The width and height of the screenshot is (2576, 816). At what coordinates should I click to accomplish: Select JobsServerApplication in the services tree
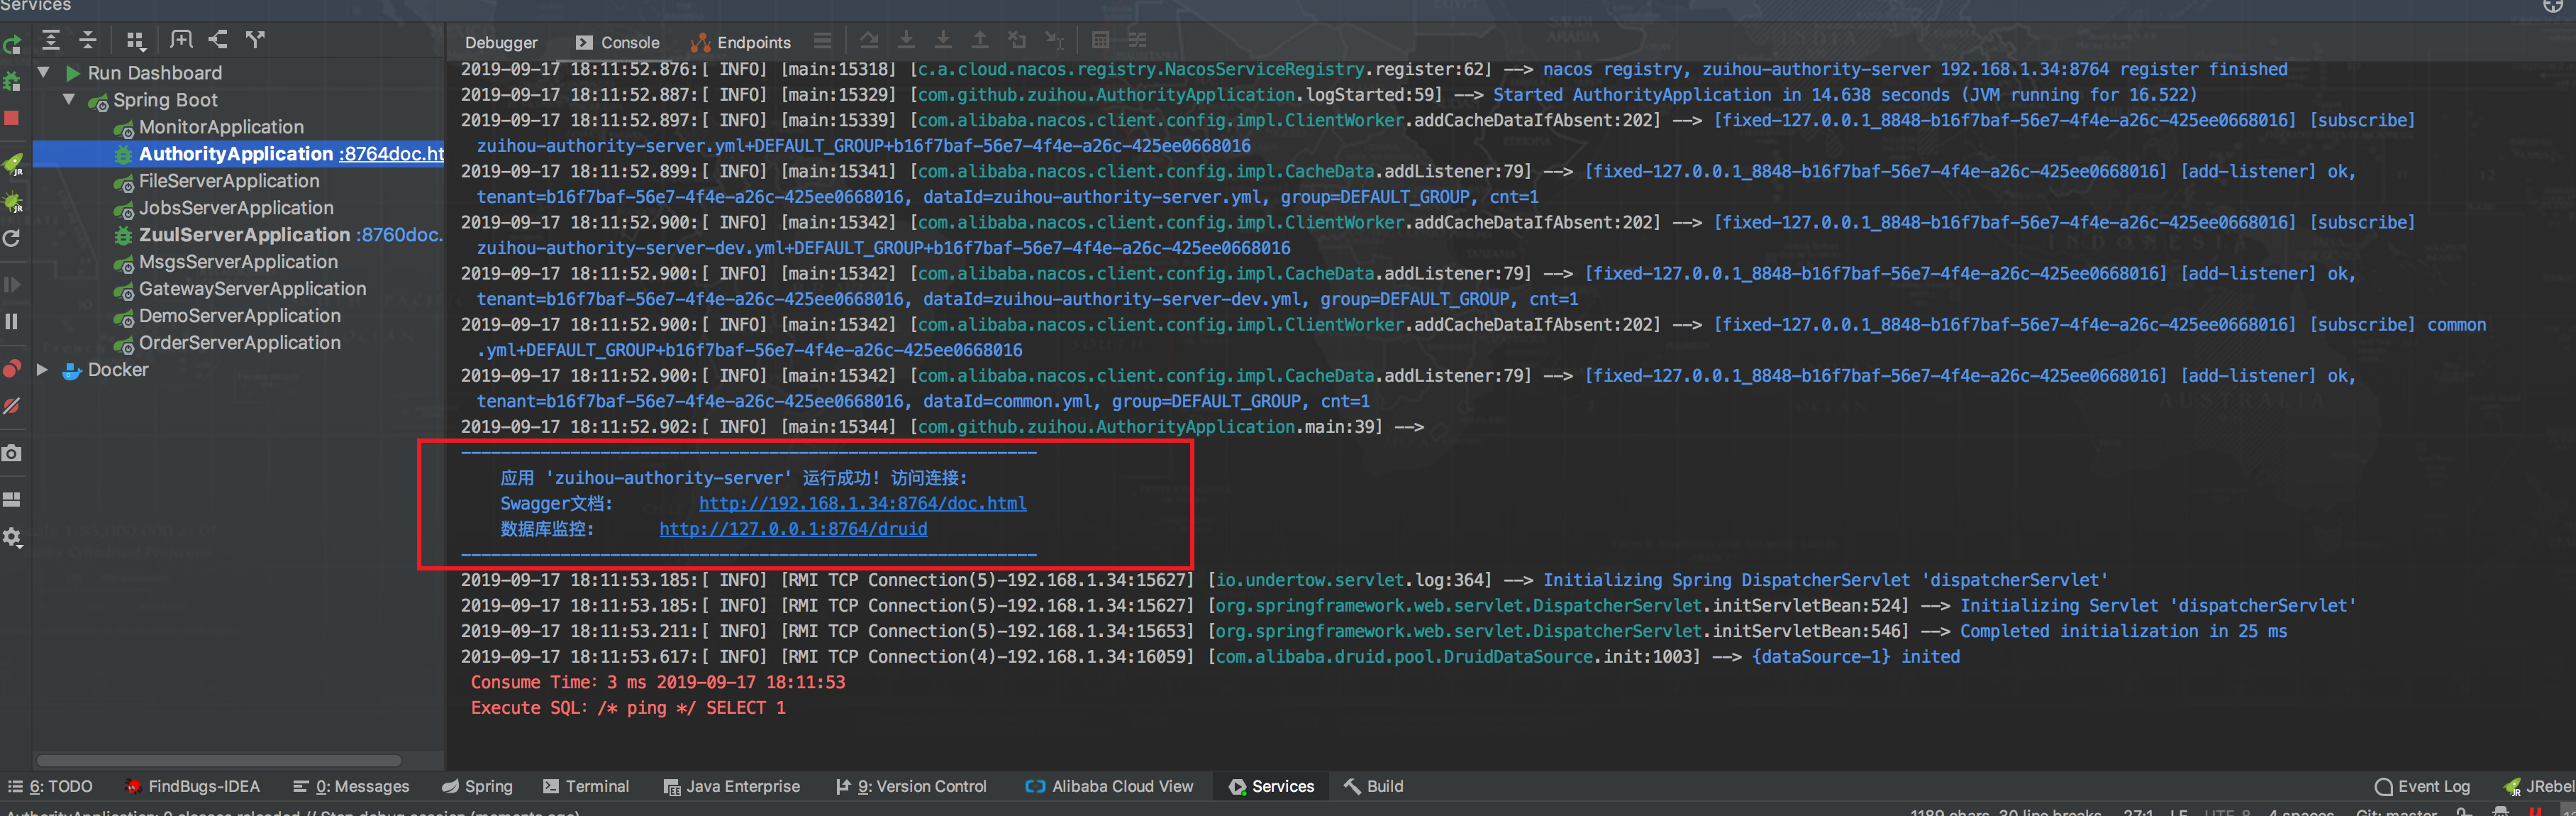[x=236, y=208]
